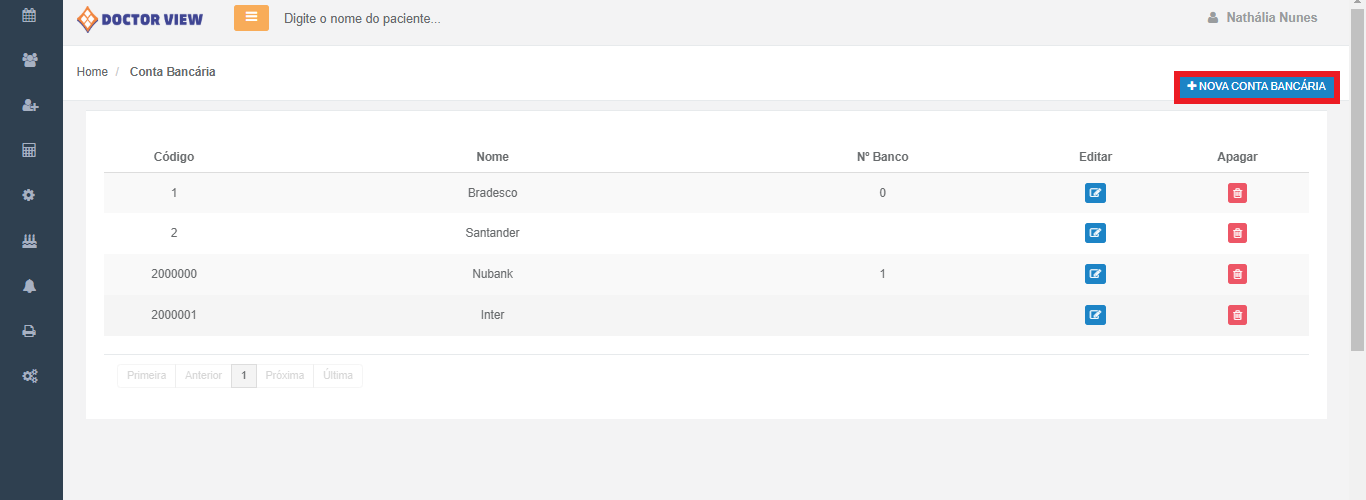Click the printer sidebar icon
This screenshot has width=1366, height=500.
point(29,331)
